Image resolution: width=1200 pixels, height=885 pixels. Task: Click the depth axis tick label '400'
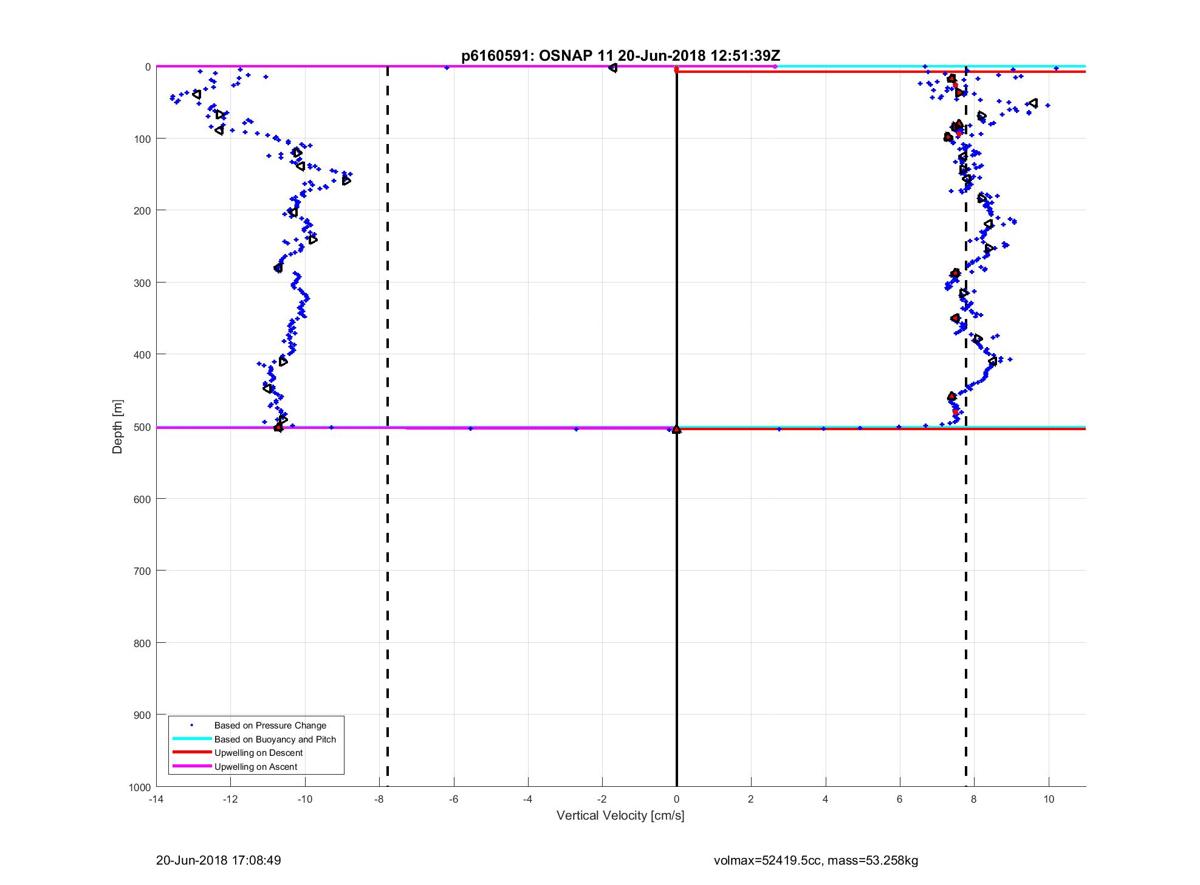(x=141, y=355)
